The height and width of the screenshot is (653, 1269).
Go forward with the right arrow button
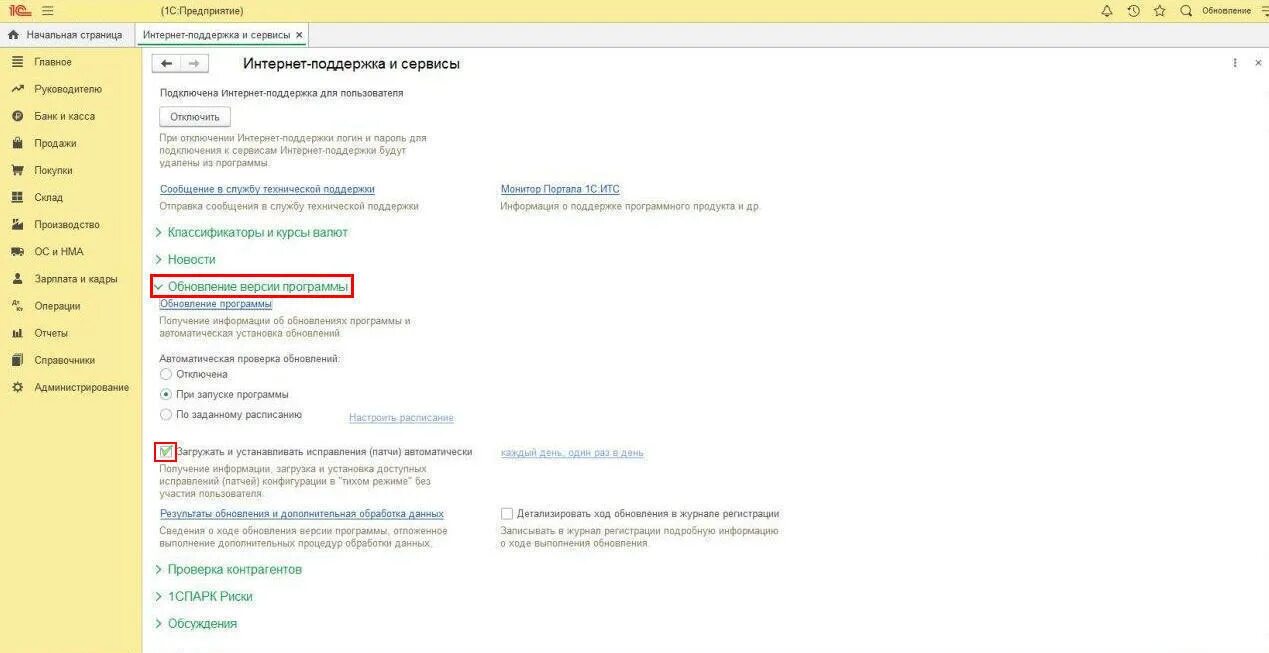[194, 63]
